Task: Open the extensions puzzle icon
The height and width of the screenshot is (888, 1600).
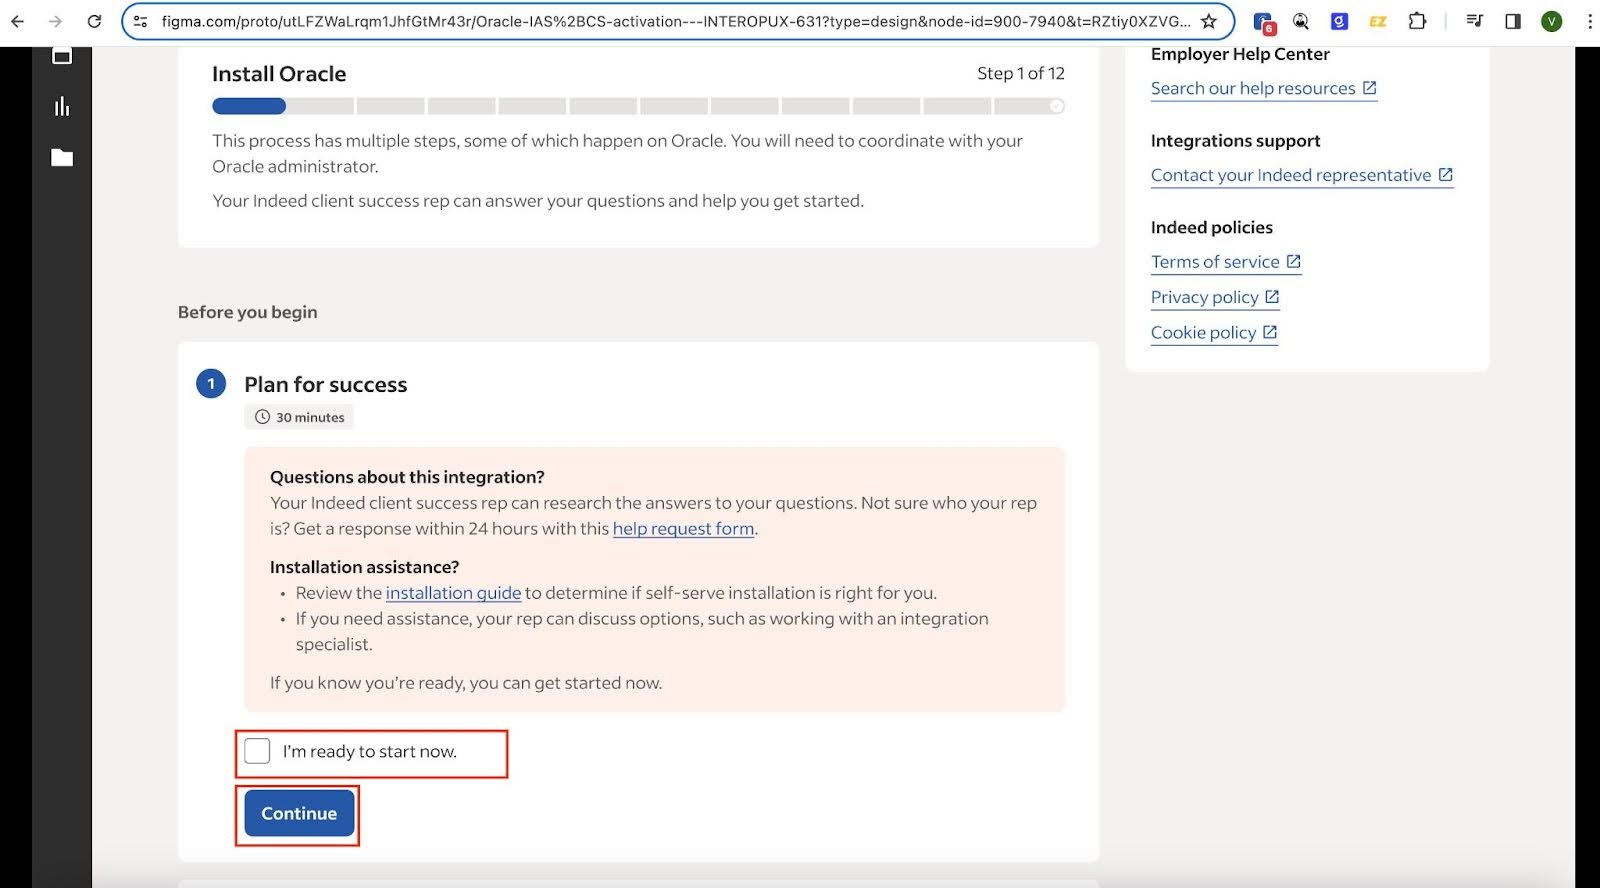Action: [1417, 21]
